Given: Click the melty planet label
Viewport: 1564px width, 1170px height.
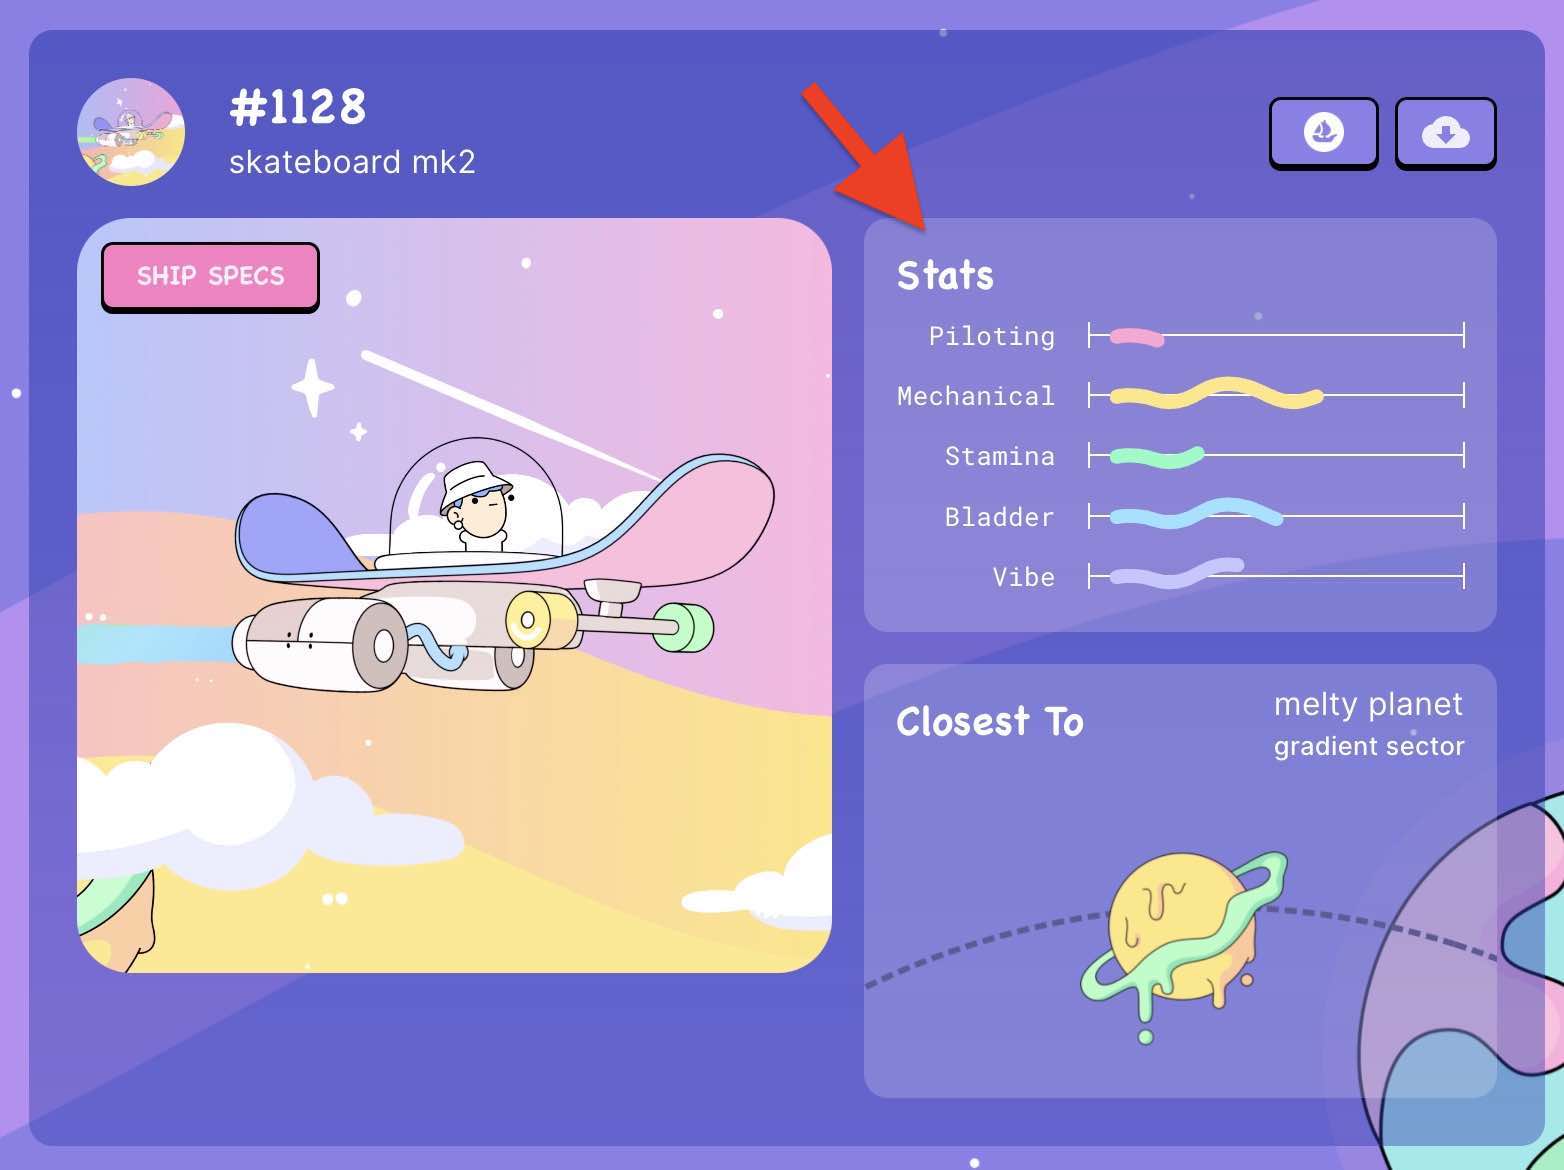Looking at the screenshot, I should (1368, 704).
